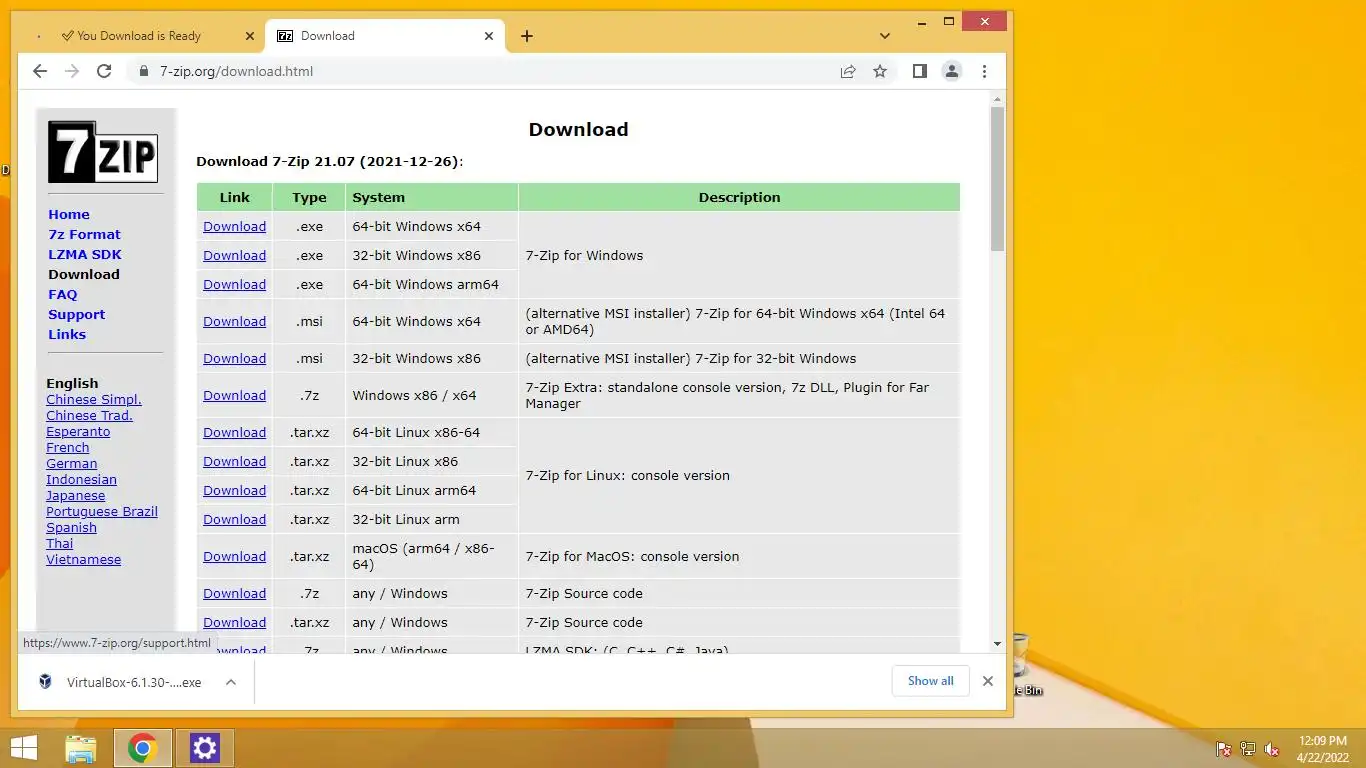The height and width of the screenshot is (768, 1366).
Task: Open FAQ in the sidebar
Action: (62, 294)
